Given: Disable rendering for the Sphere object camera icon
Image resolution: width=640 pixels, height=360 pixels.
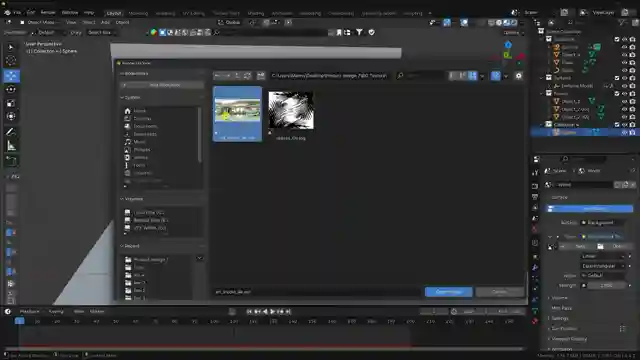Looking at the screenshot, I should 632,132.
